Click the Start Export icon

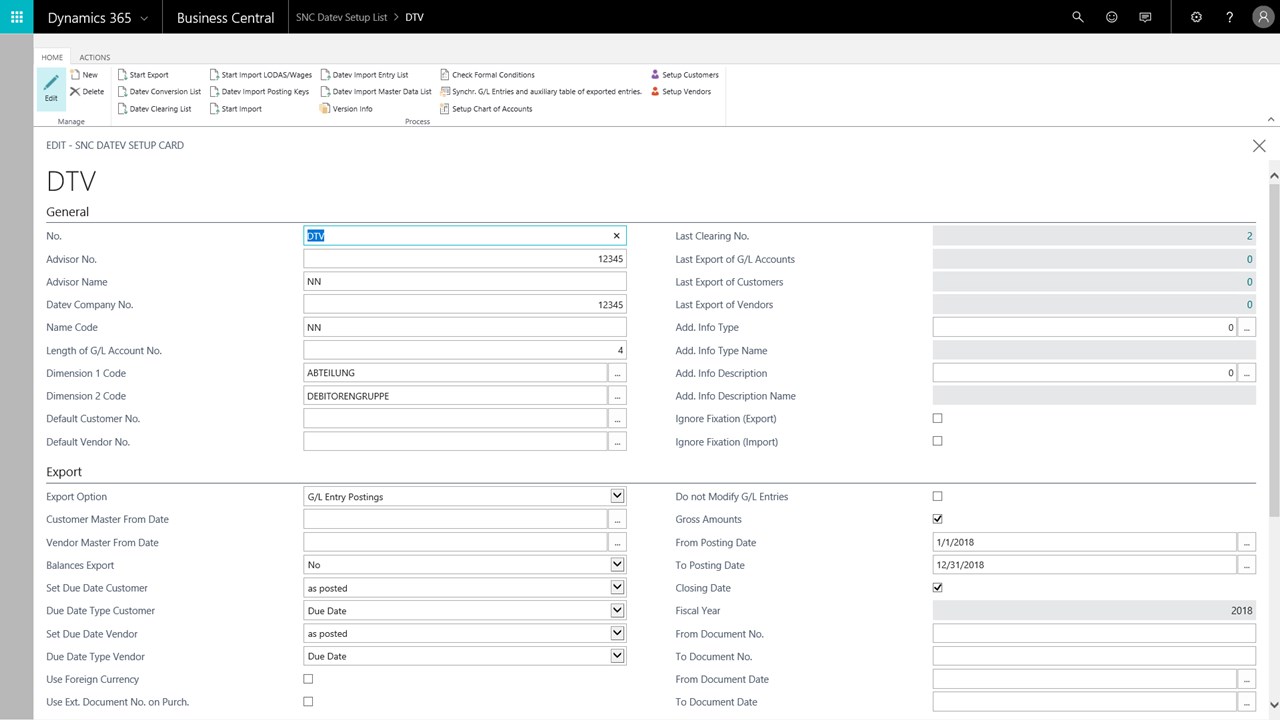[x=123, y=75]
